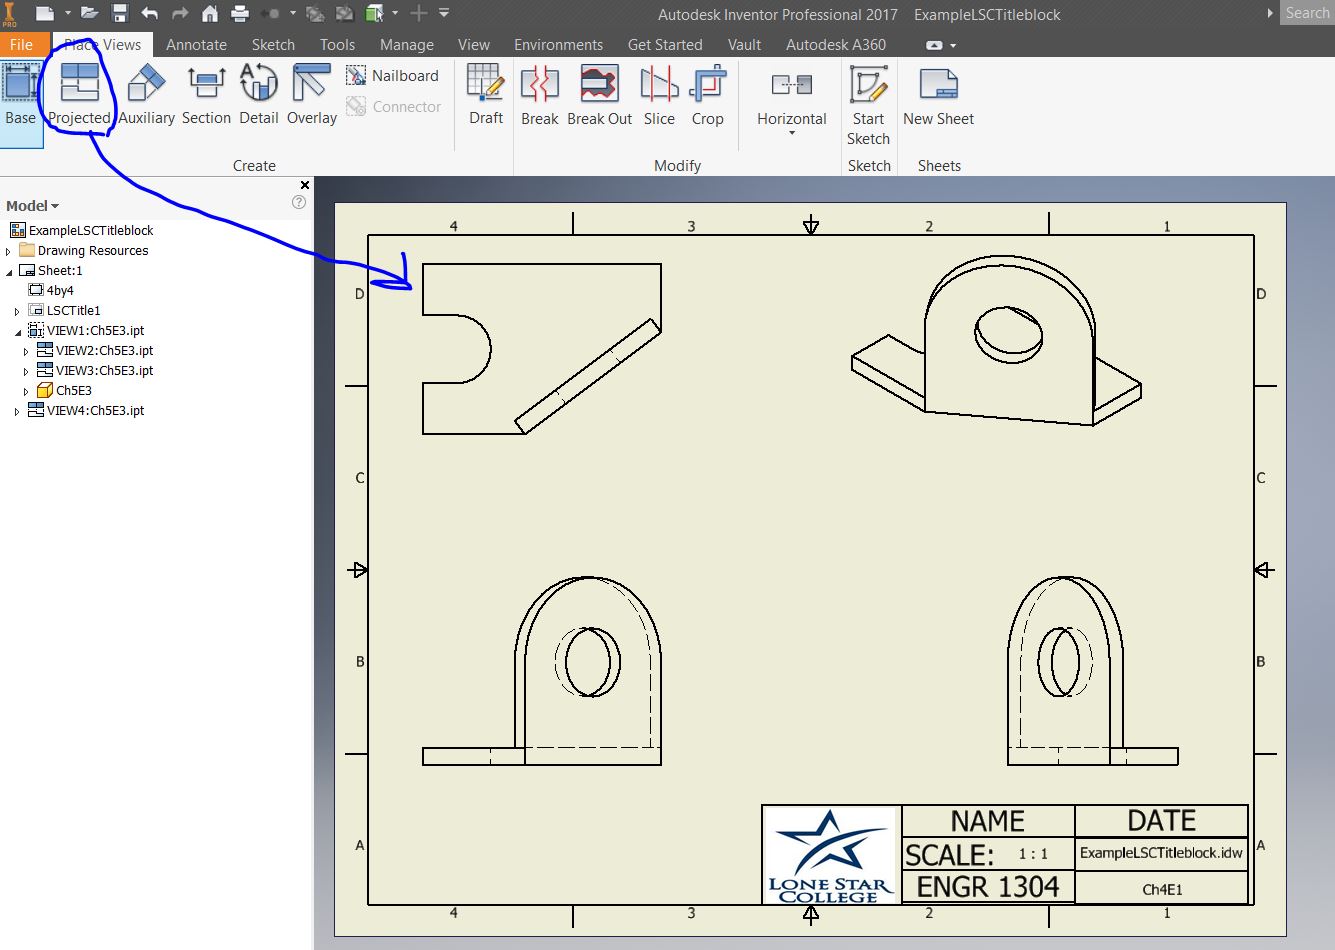This screenshot has width=1335, height=950.
Task: Click the 1 : 1 scale value
Action: 1033,854
